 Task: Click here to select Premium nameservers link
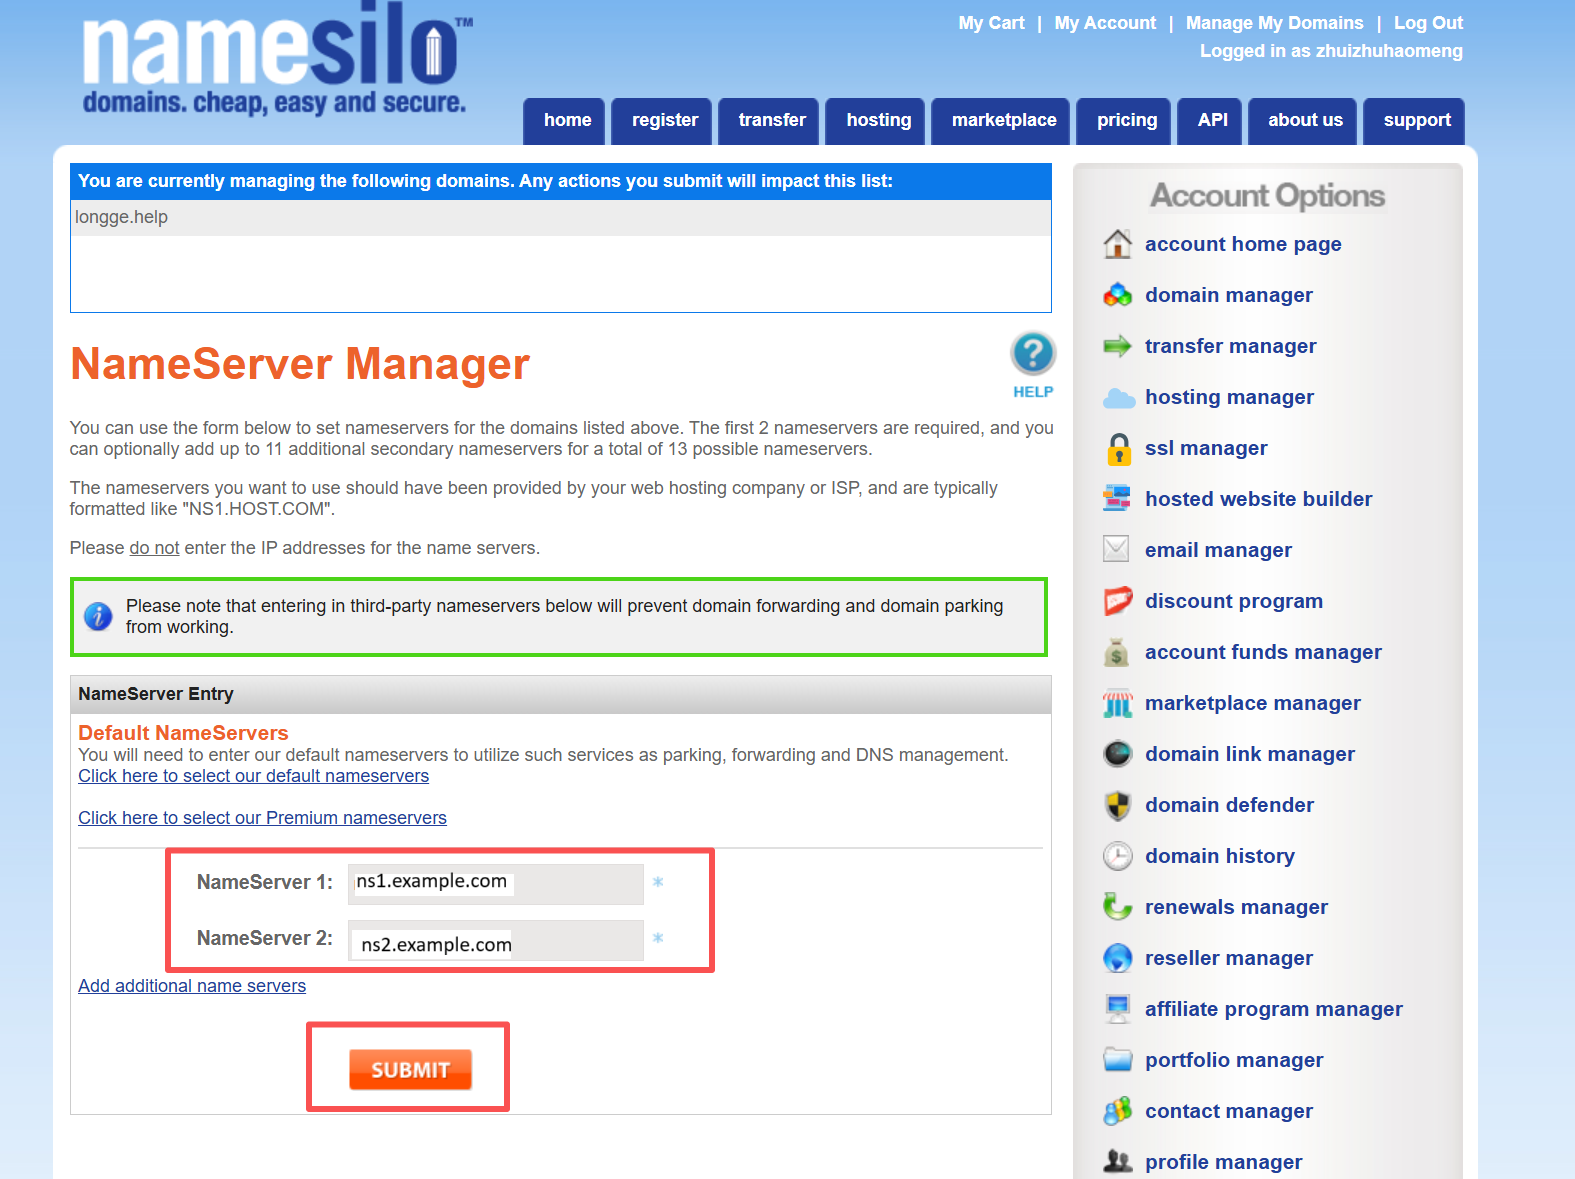click(x=262, y=818)
